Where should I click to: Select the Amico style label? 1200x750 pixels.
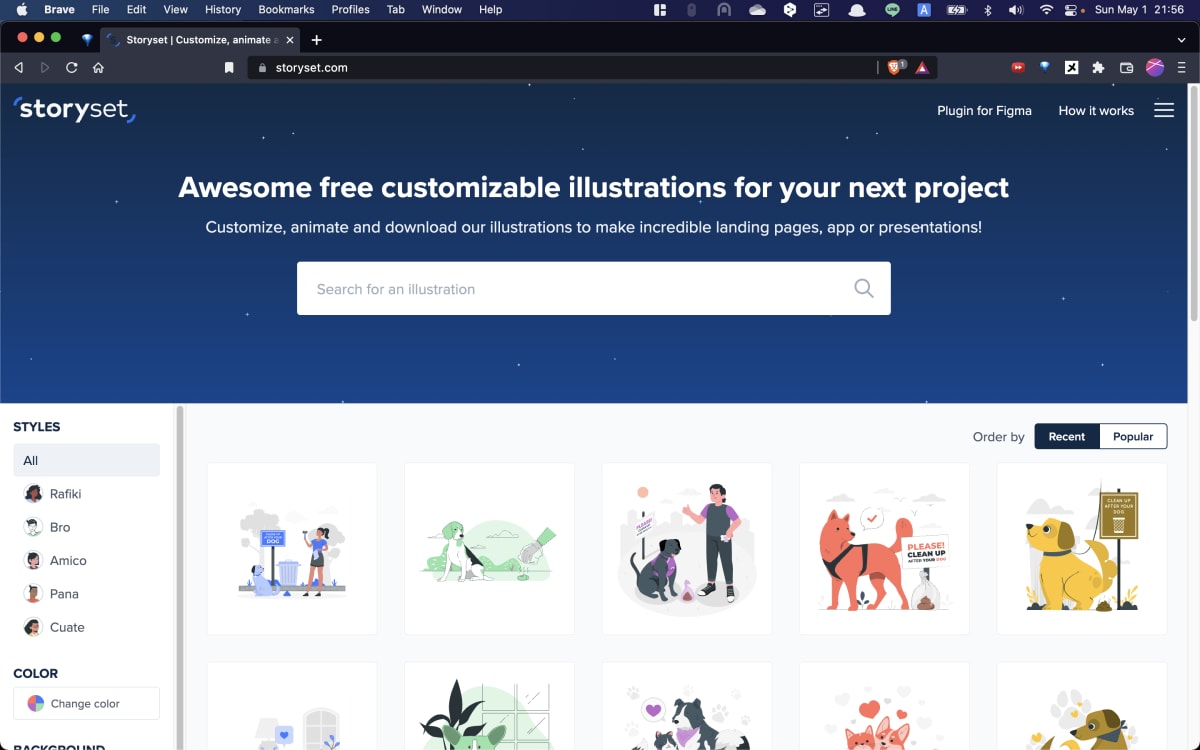coord(68,561)
